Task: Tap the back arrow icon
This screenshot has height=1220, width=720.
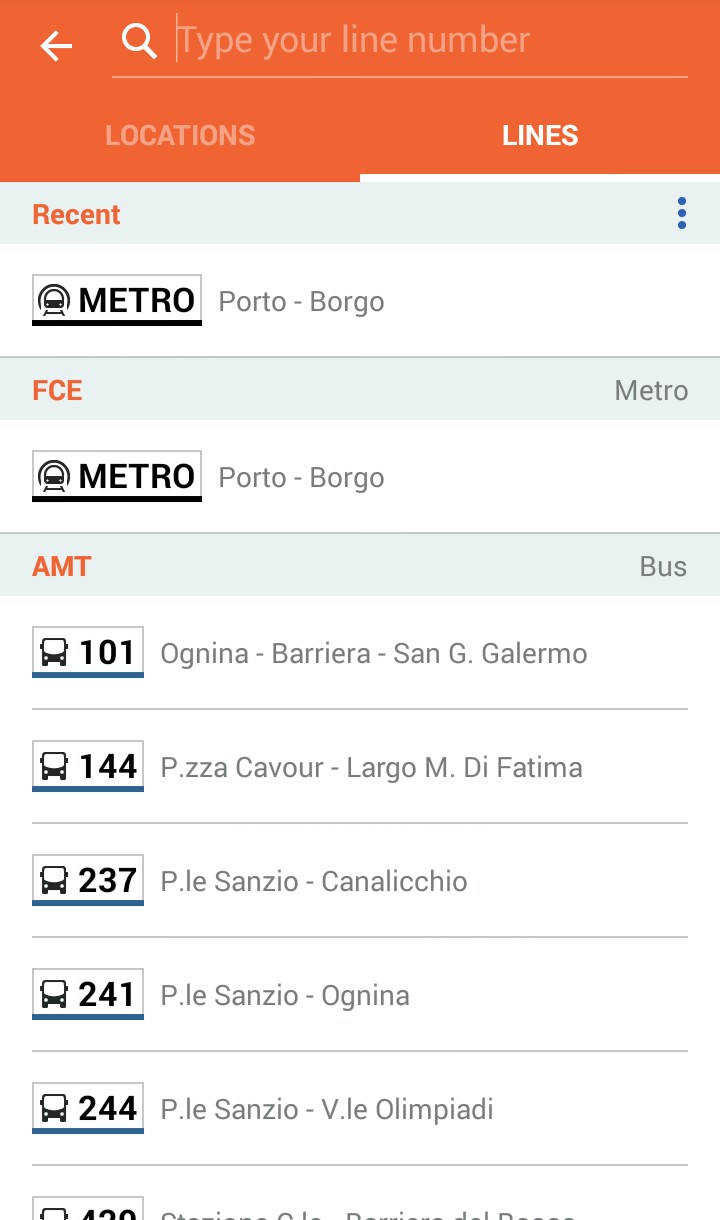Action: (x=57, y=45)
